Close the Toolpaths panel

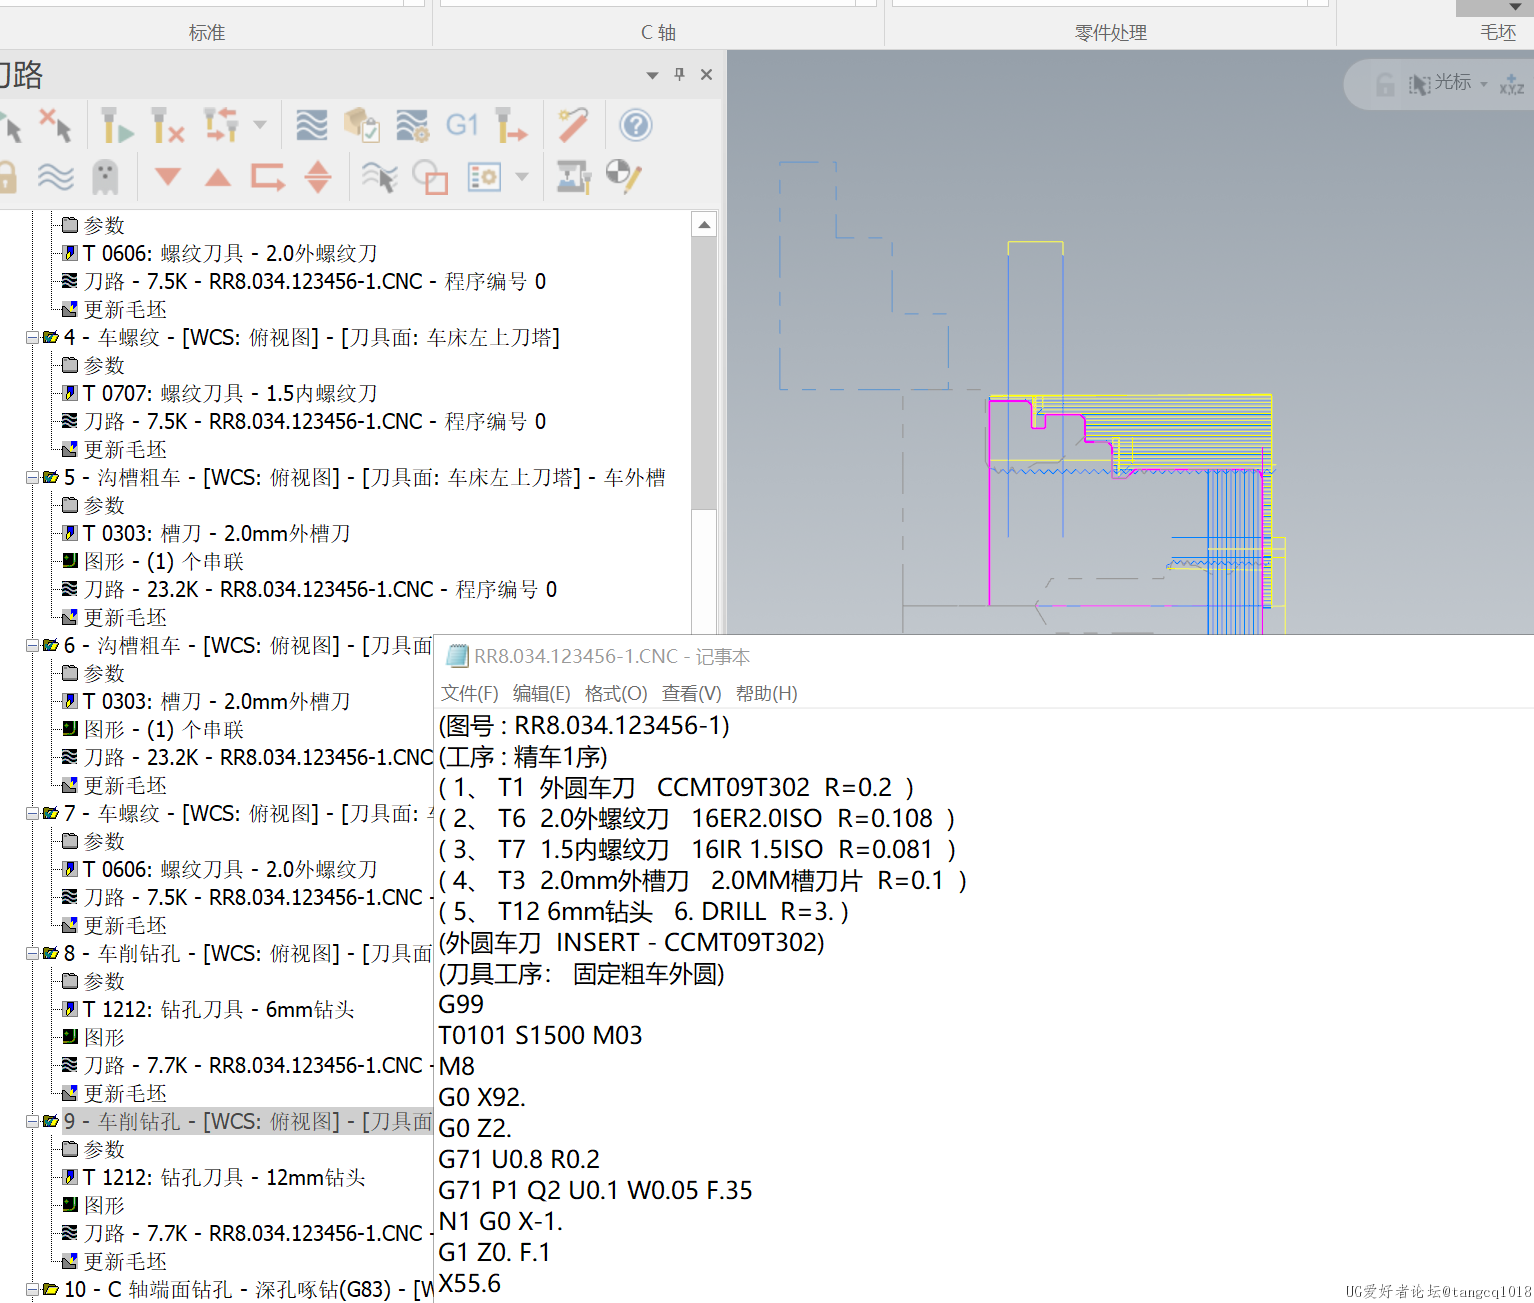706,74
